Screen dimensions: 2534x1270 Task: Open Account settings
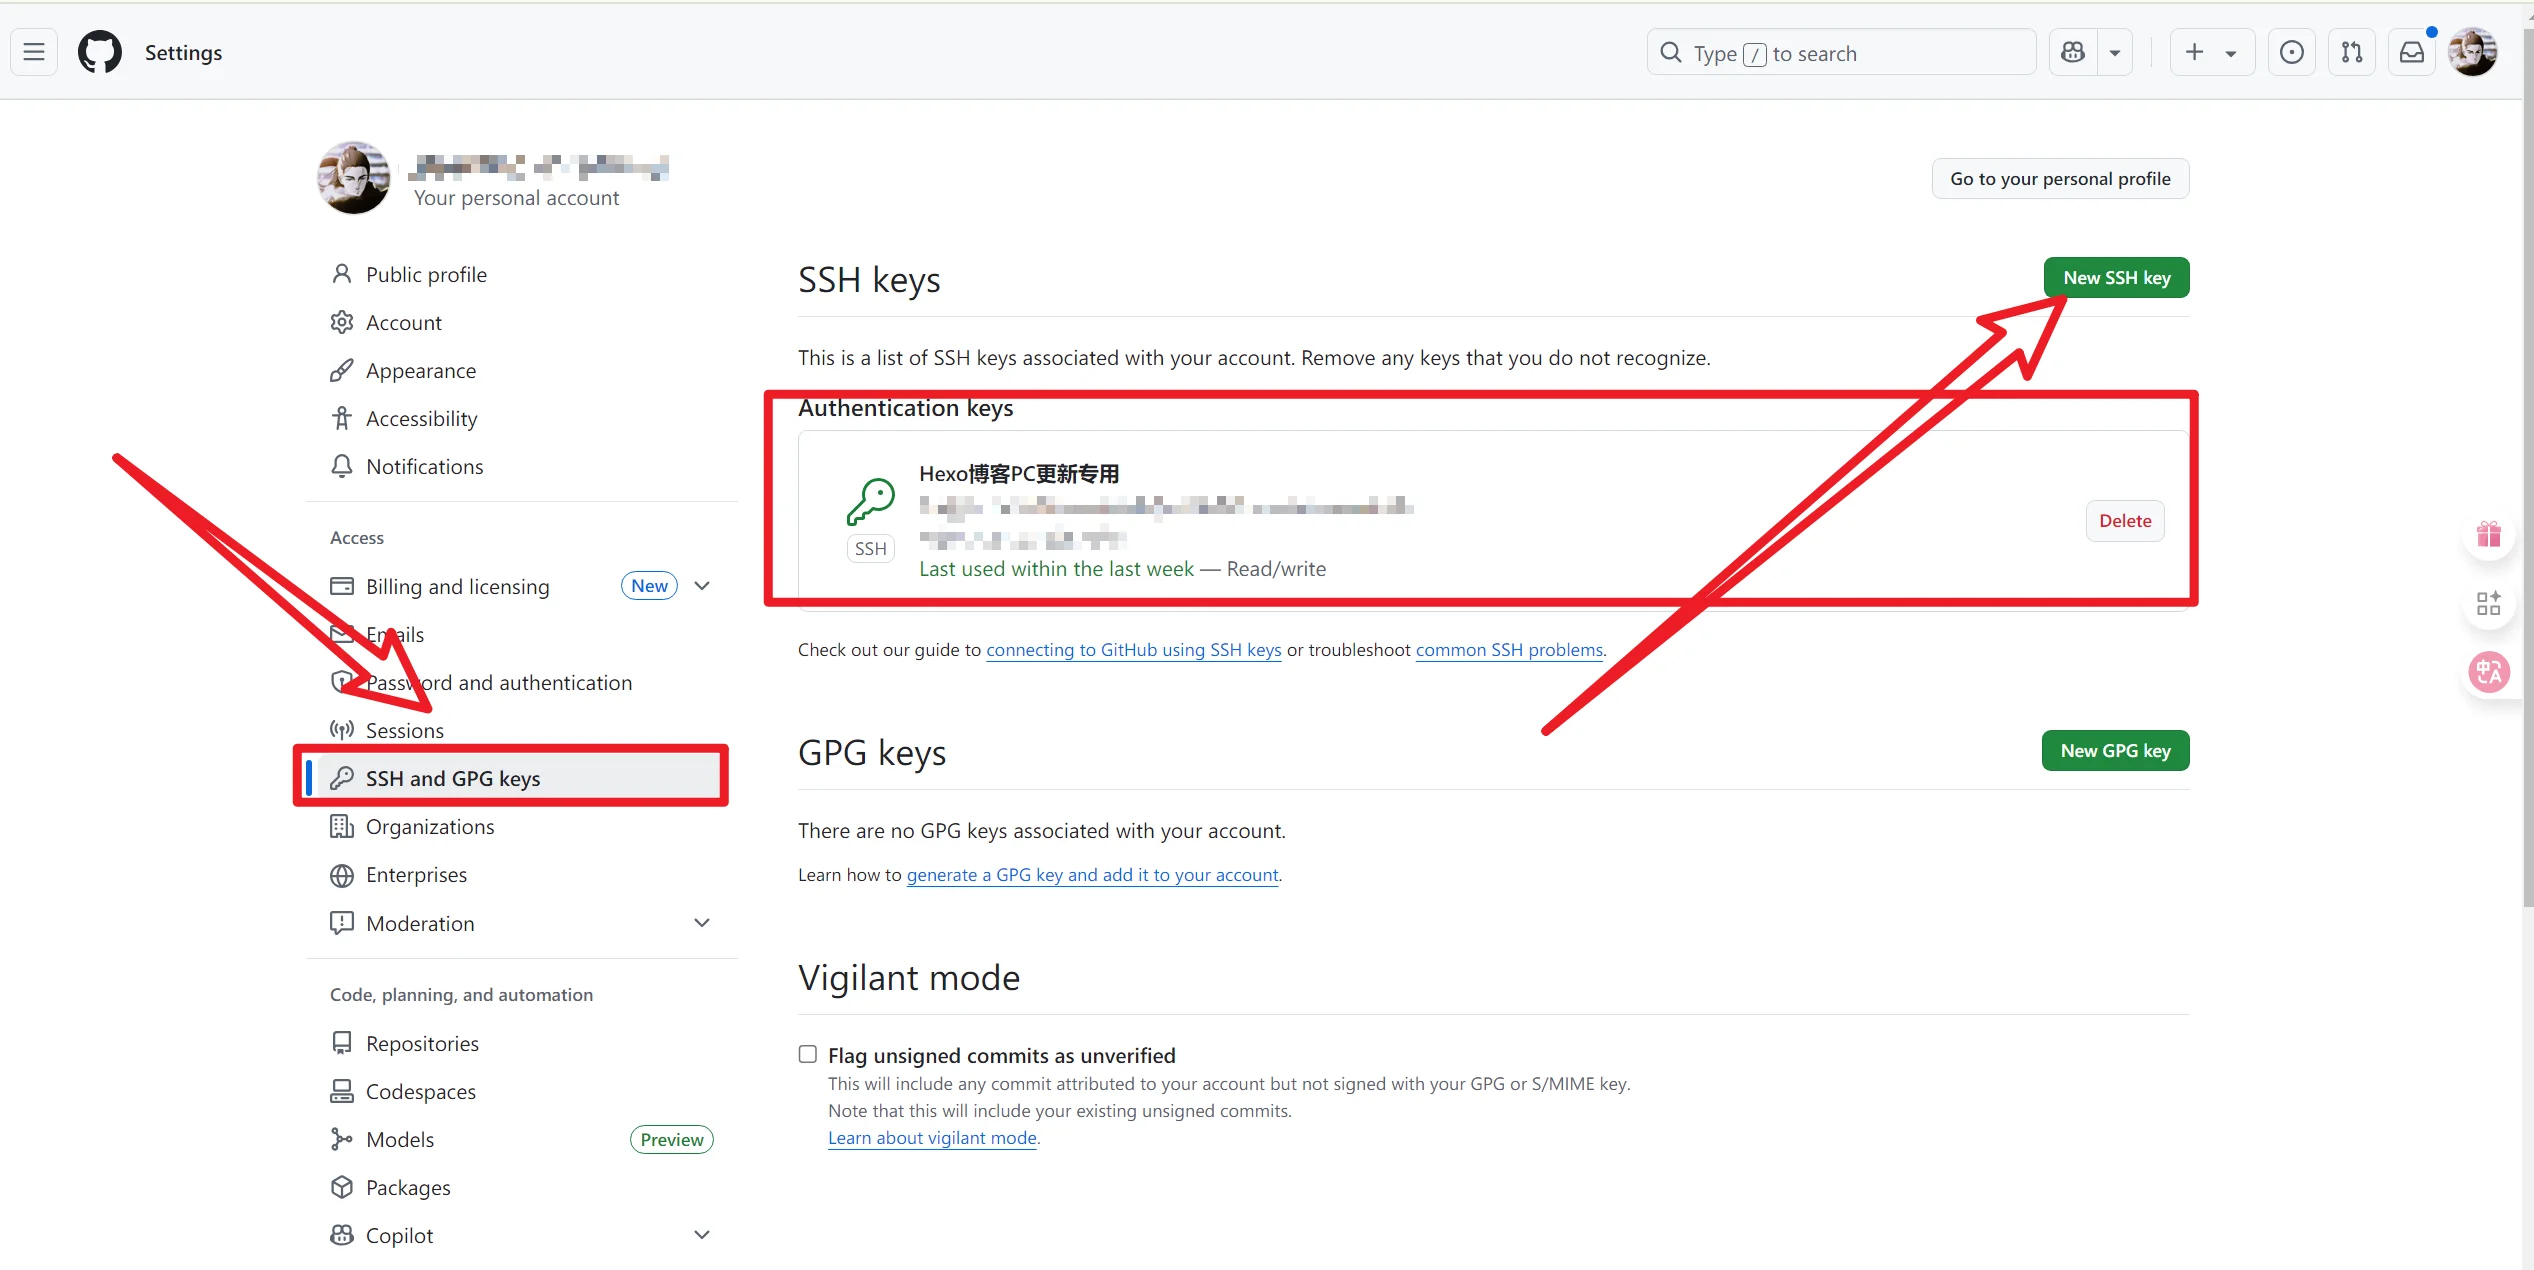pos(520,323)
